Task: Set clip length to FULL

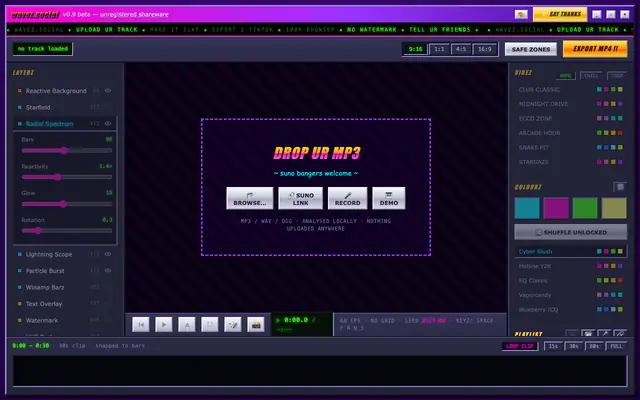Action: tap(616, 346)
